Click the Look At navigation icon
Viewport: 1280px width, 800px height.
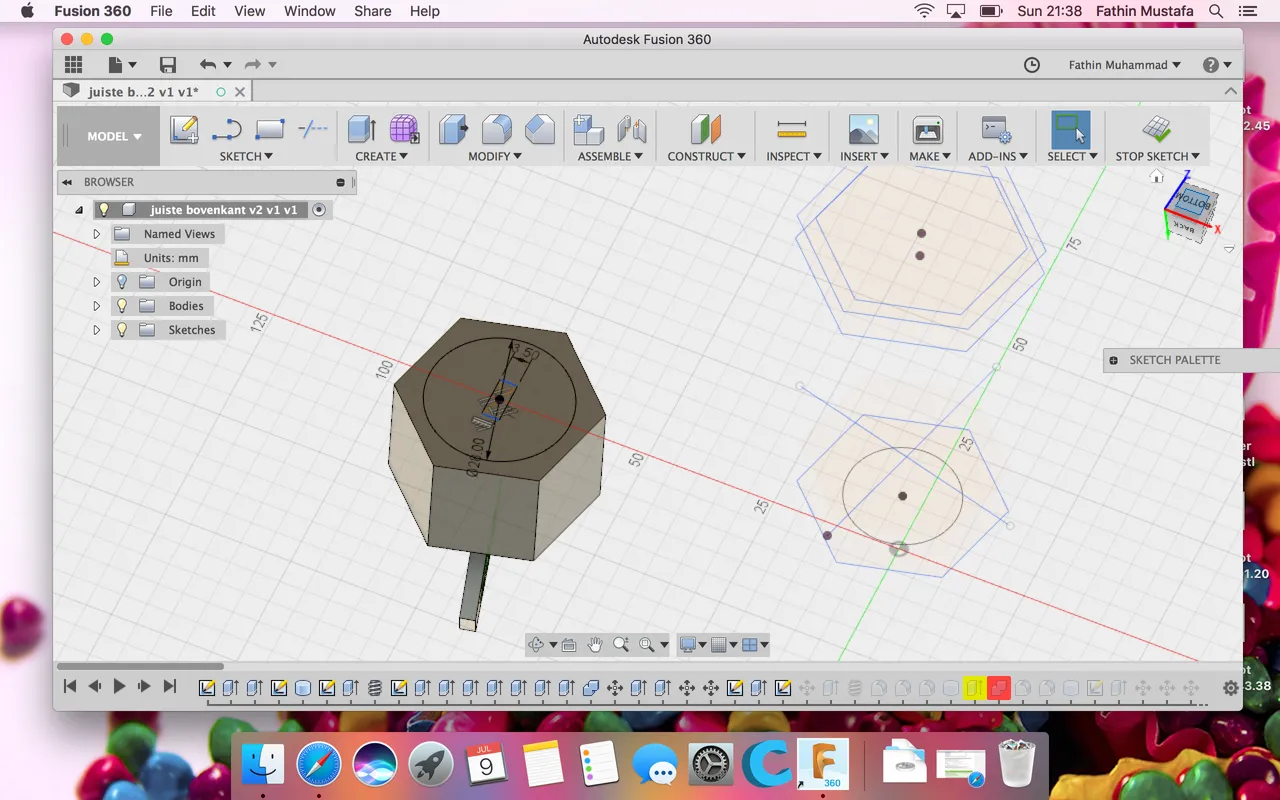pos(569,645)
